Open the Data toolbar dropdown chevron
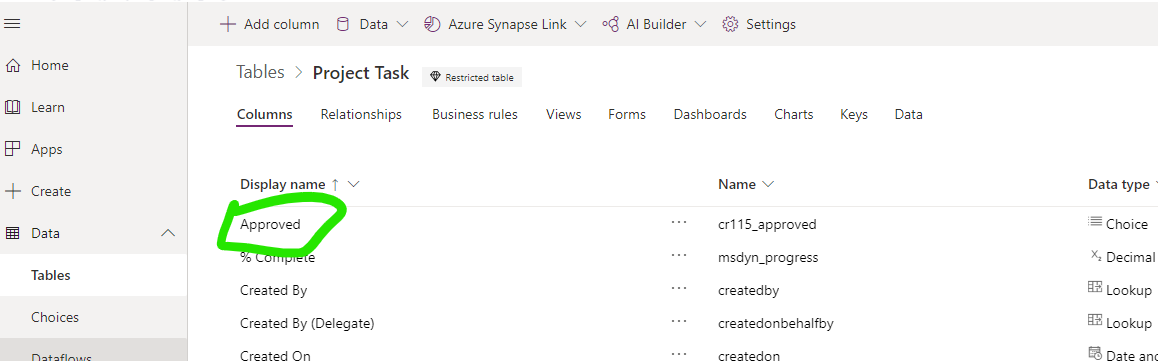 402,24
